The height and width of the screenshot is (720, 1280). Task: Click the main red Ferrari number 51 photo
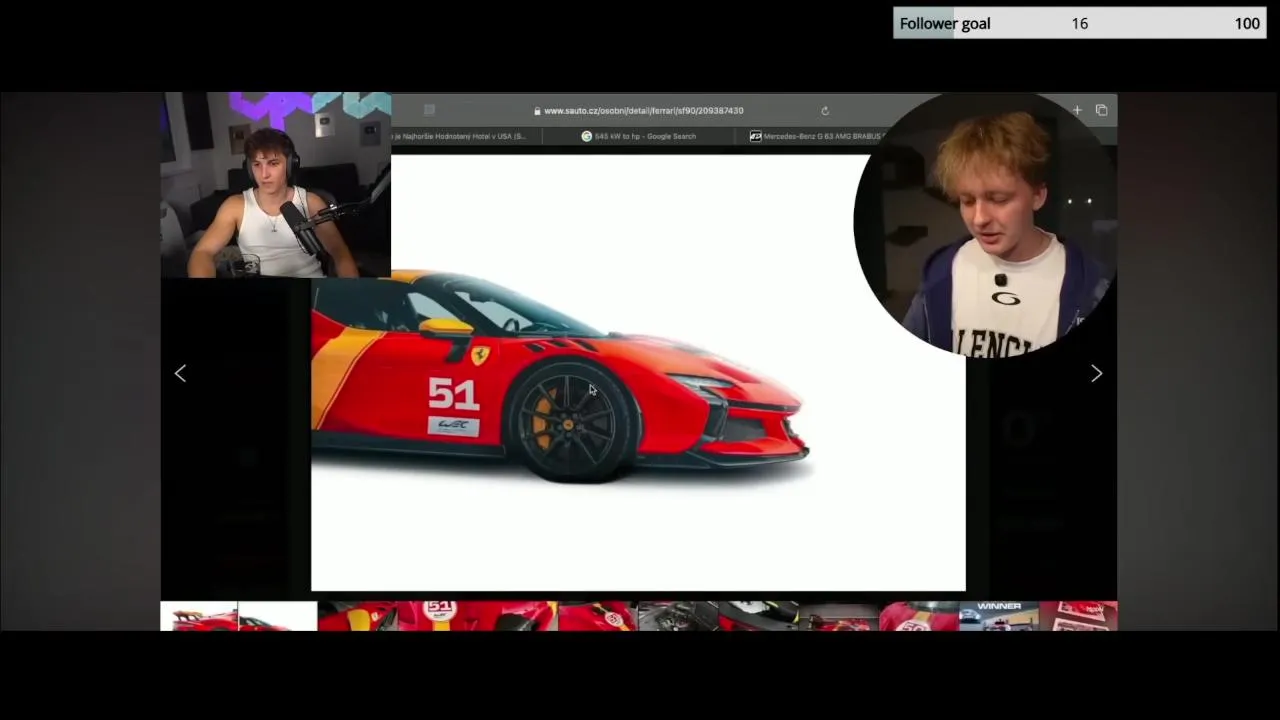coord(638,373)
